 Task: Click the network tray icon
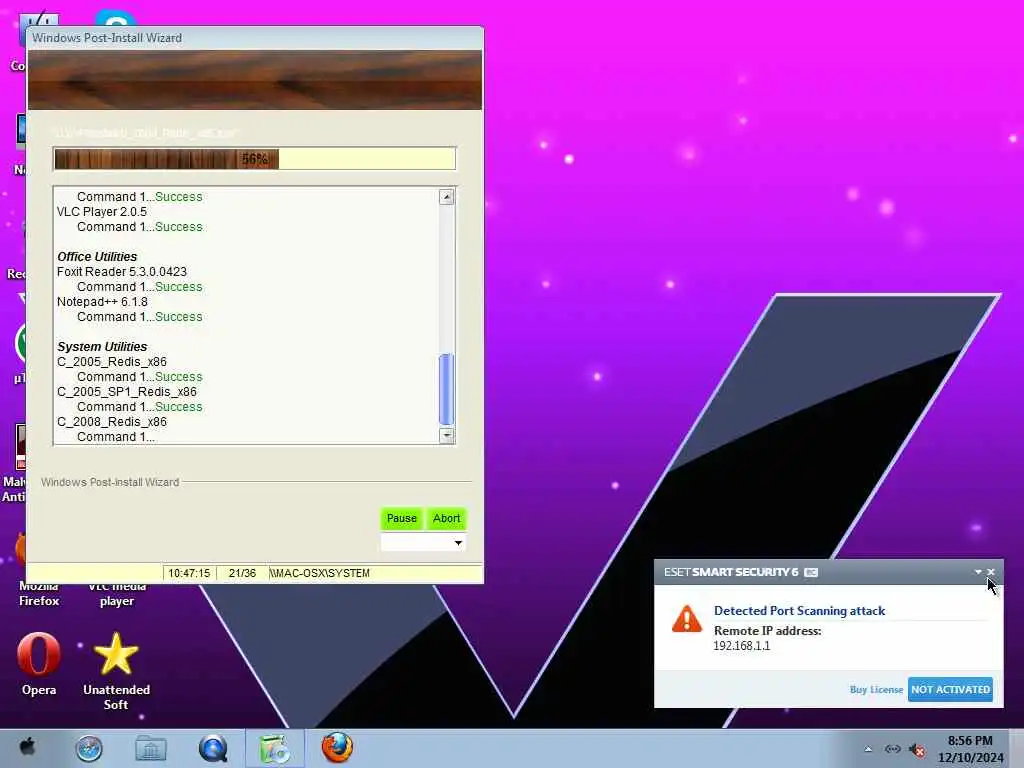(893, 749)
